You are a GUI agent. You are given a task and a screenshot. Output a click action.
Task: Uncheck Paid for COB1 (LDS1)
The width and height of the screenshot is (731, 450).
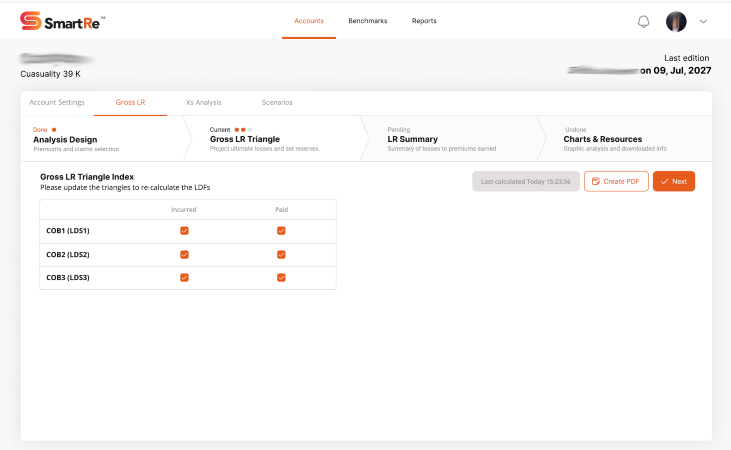pos(281,231)
